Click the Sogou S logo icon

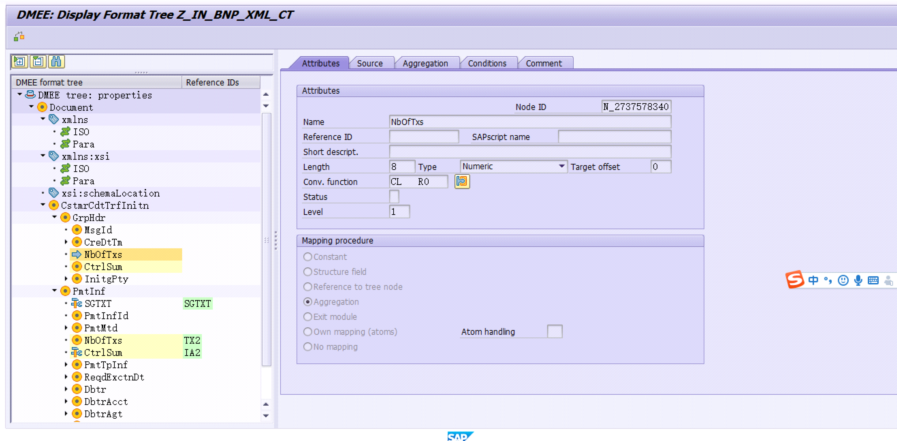coord(795,280)
